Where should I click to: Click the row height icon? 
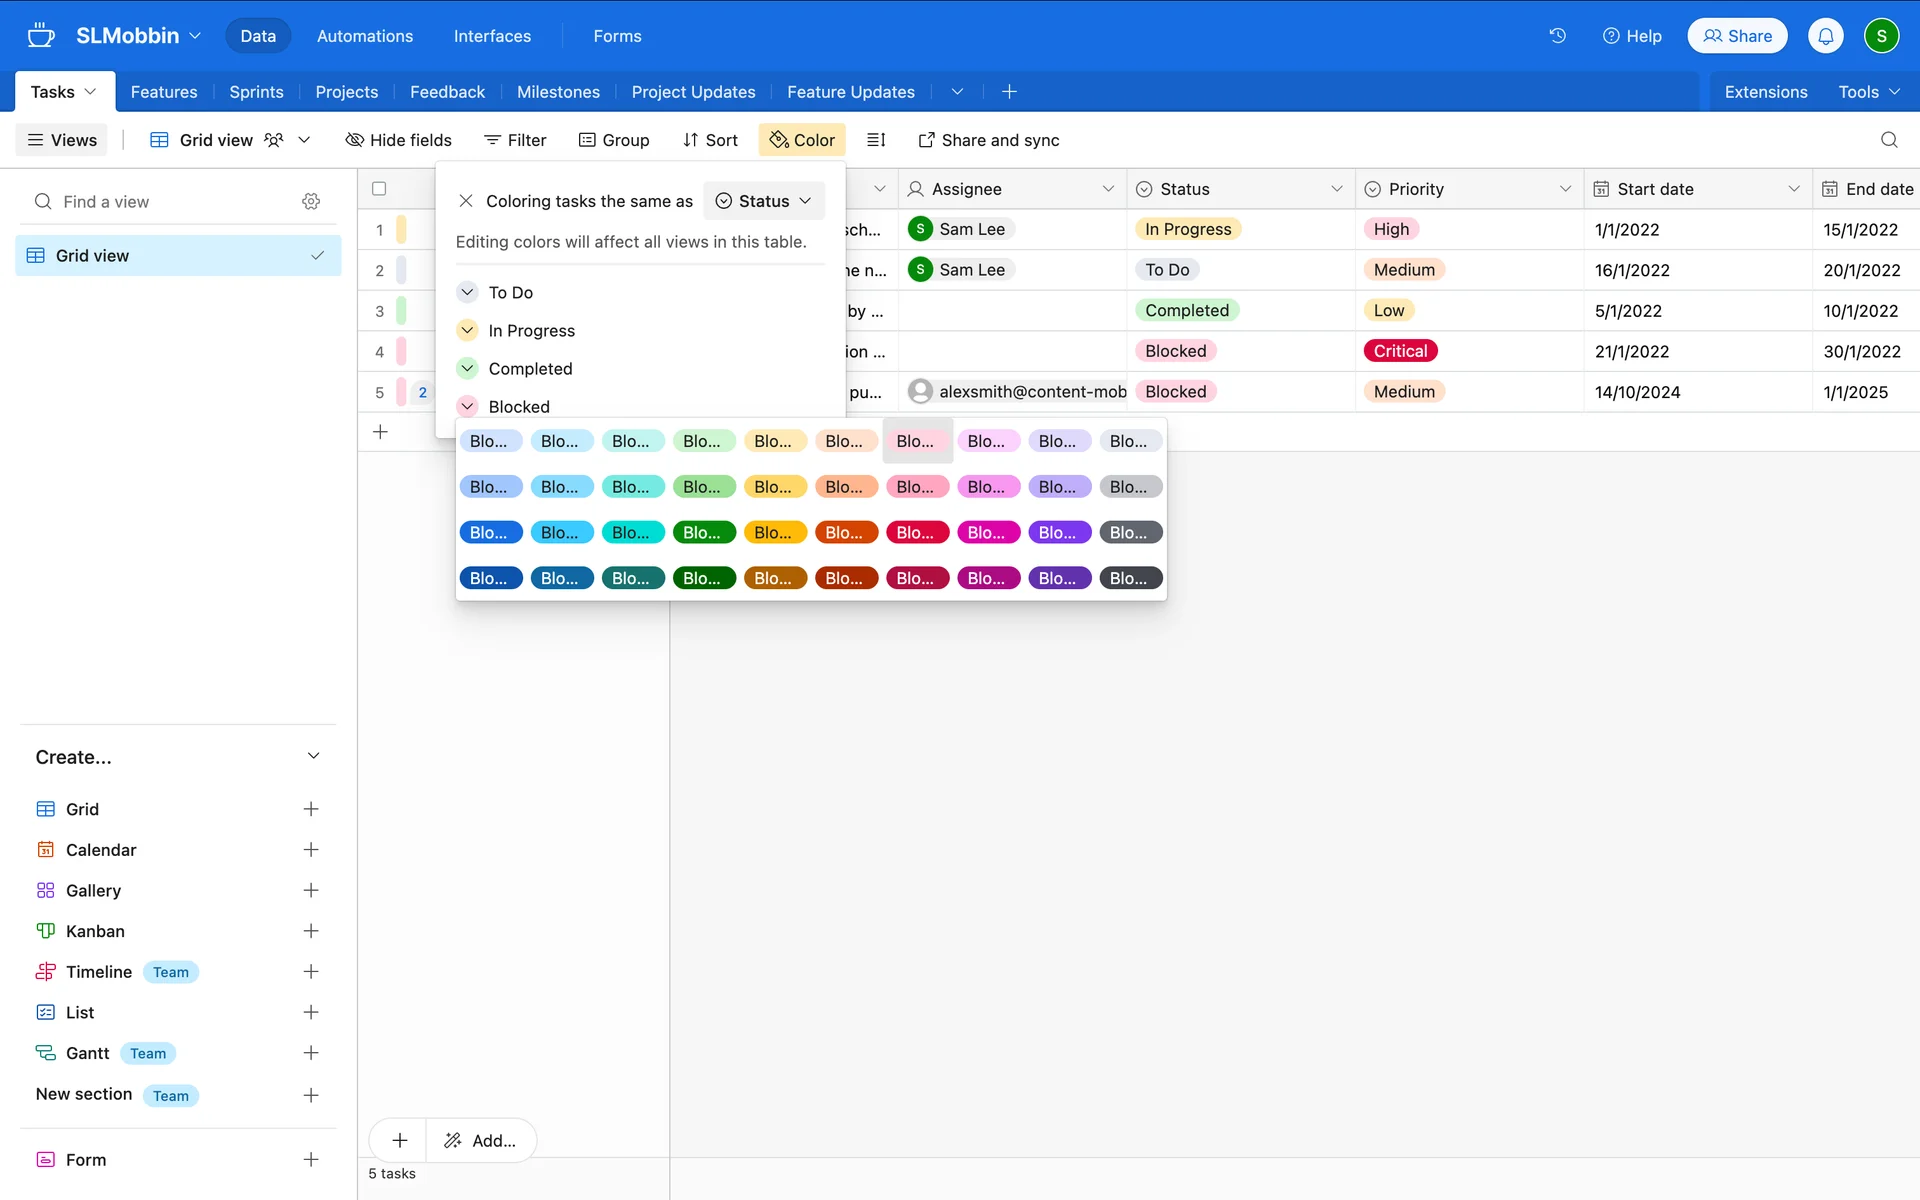click(x=876, y=140)
